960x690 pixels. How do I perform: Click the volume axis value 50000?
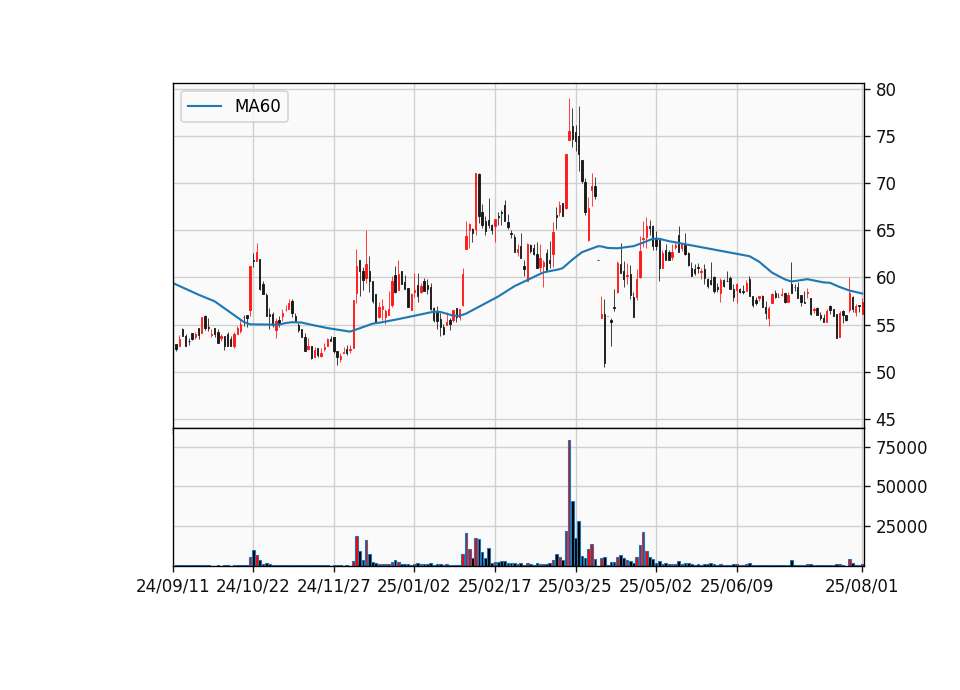(902, 487)
